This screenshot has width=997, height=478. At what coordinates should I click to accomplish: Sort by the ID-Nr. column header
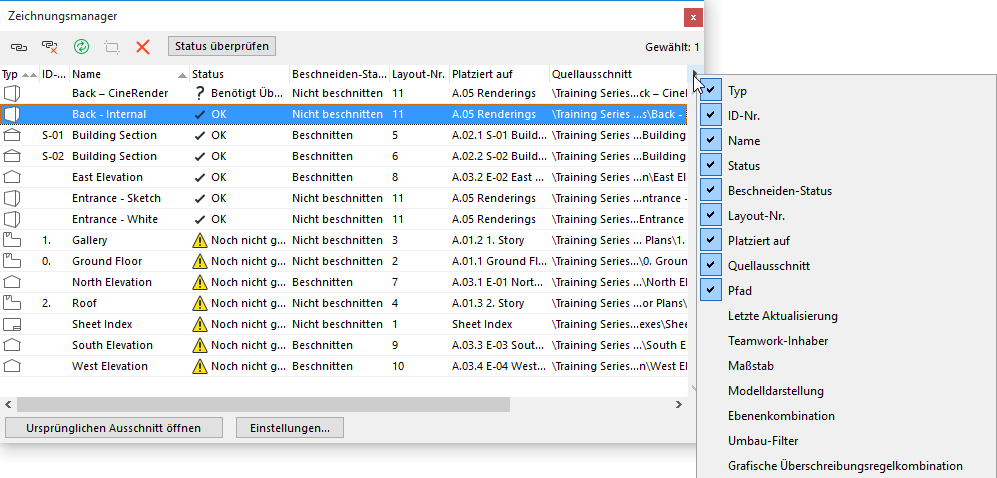point(55,74)
